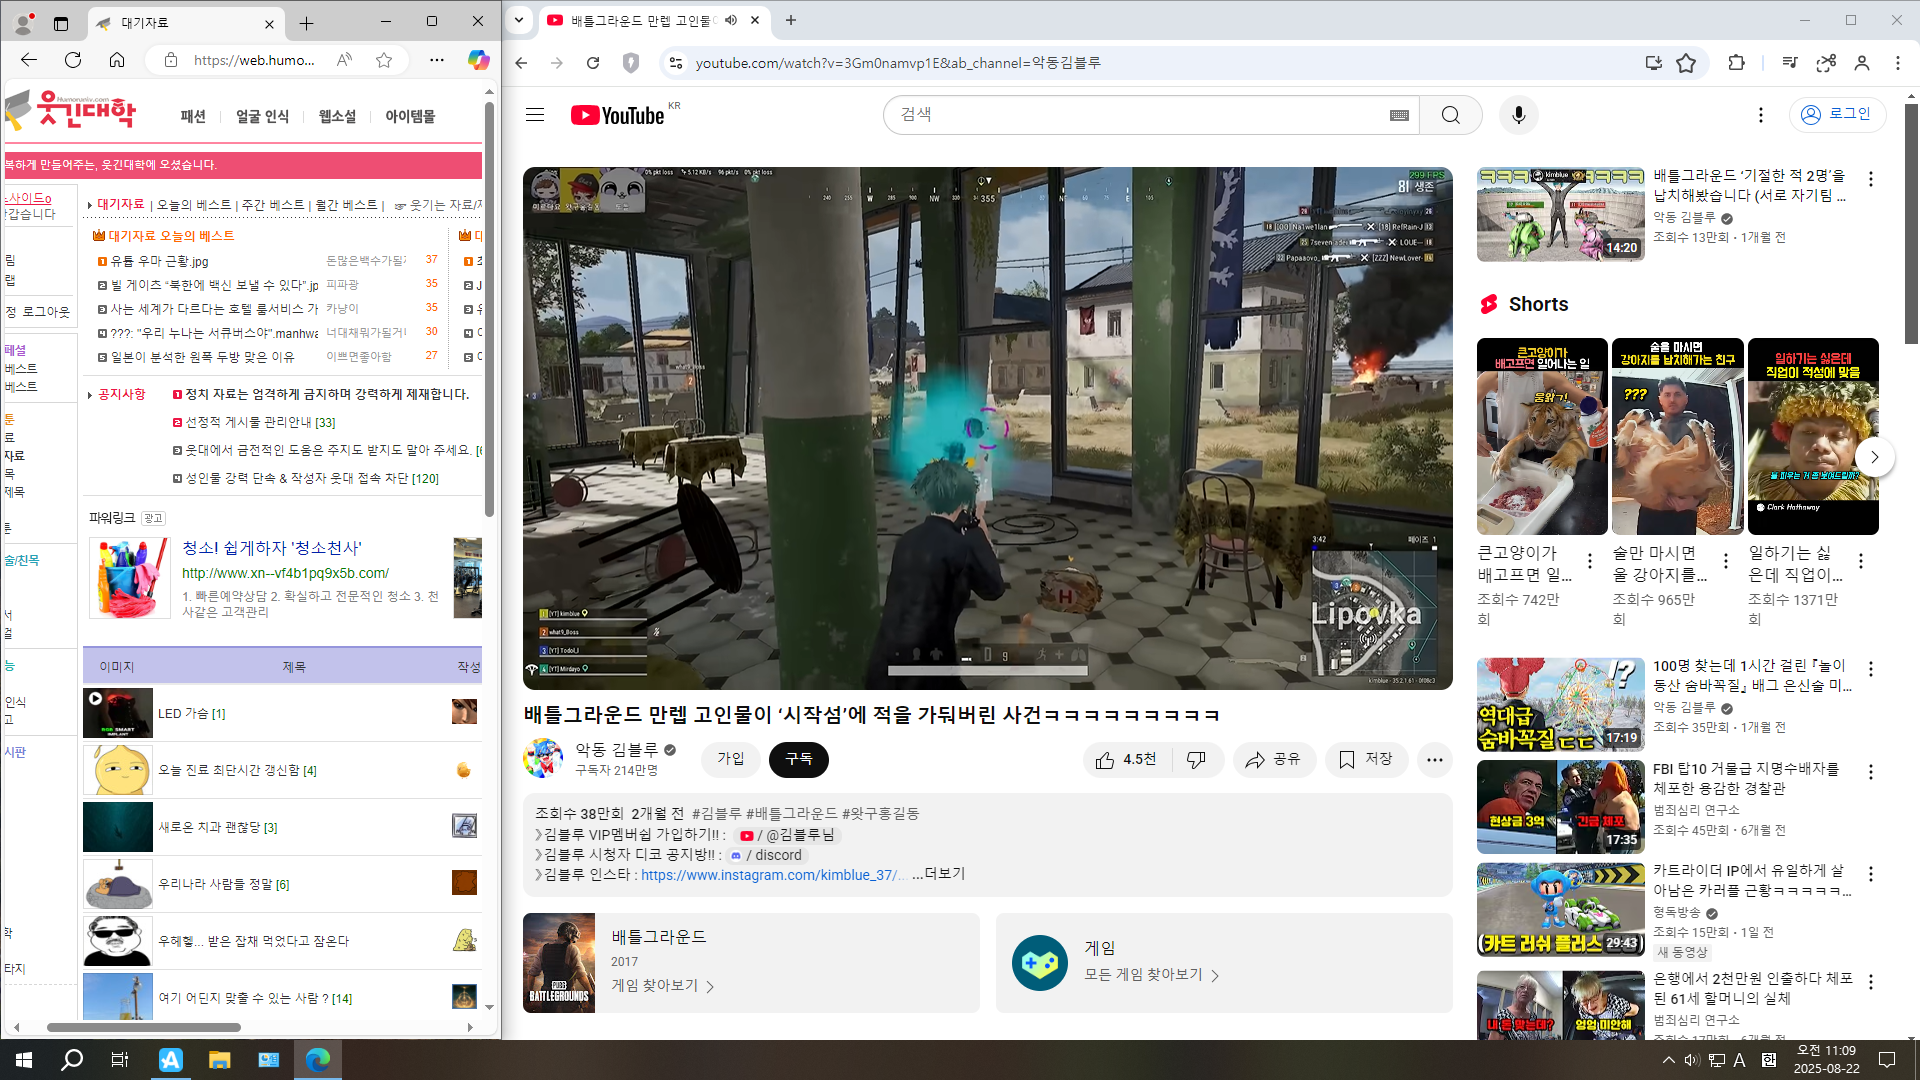Open 악동 김블루 channel avatar
Image resolution: width=1920 pixels, height=1080 pixels.
543,759
